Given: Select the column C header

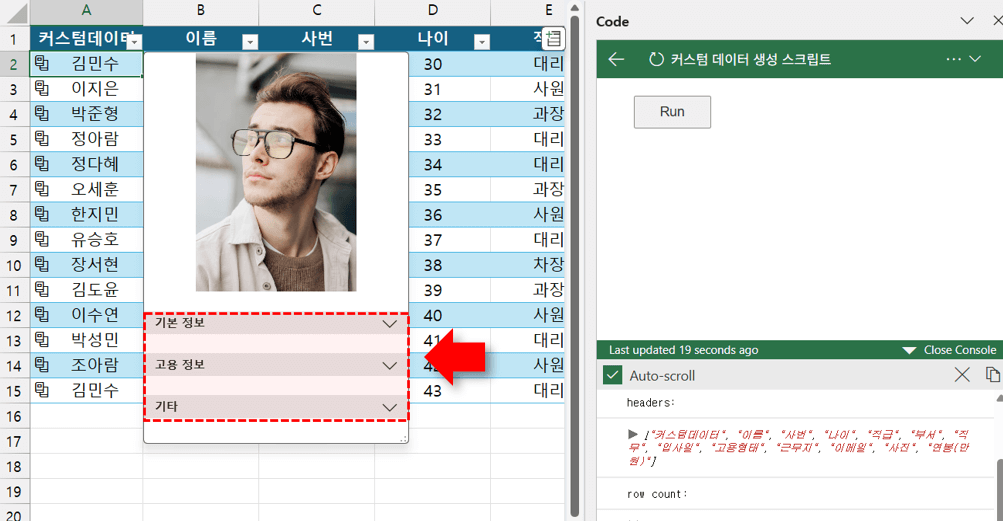Looking at the screenshot, I should [317, 10].
